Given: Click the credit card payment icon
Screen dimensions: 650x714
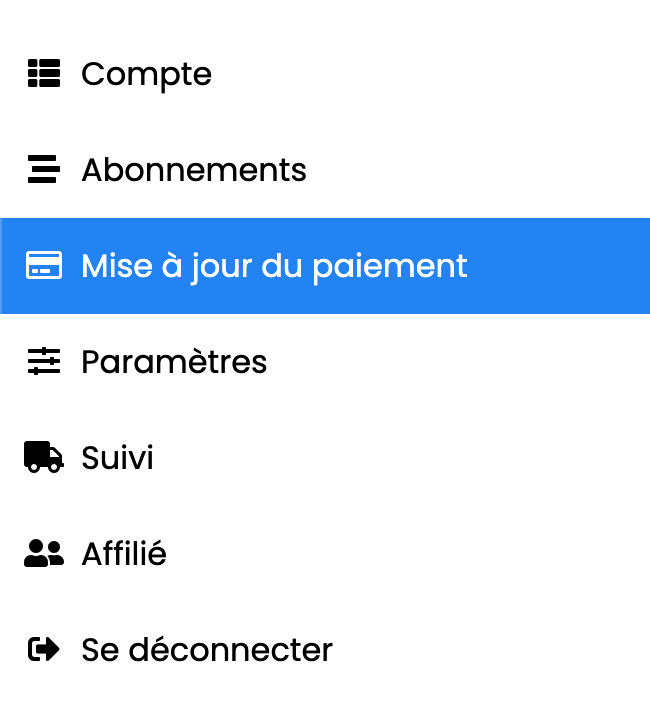Looking at the screenshot, I should click(x=44, y=265).
